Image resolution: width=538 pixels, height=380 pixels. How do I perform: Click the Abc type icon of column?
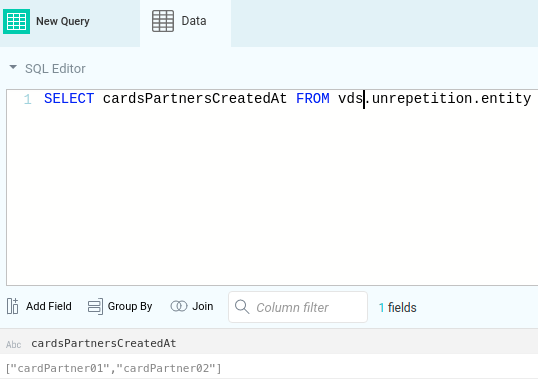click(14, 344)
